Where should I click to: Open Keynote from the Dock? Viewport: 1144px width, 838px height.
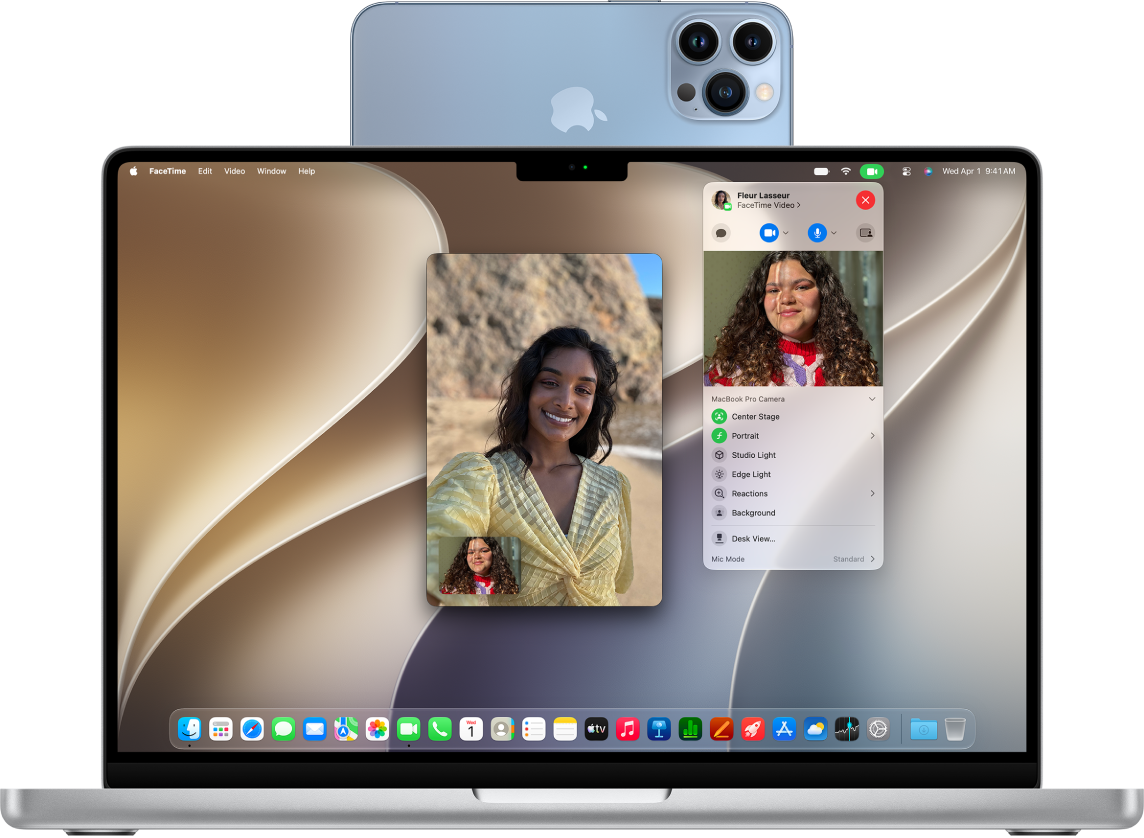(x=659, y=729)
